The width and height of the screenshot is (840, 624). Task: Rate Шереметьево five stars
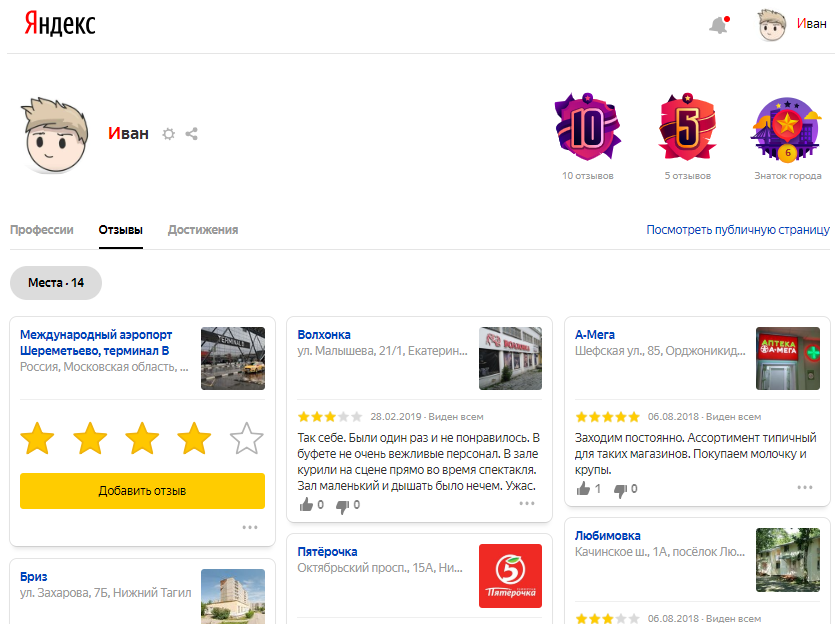(246, 438)
